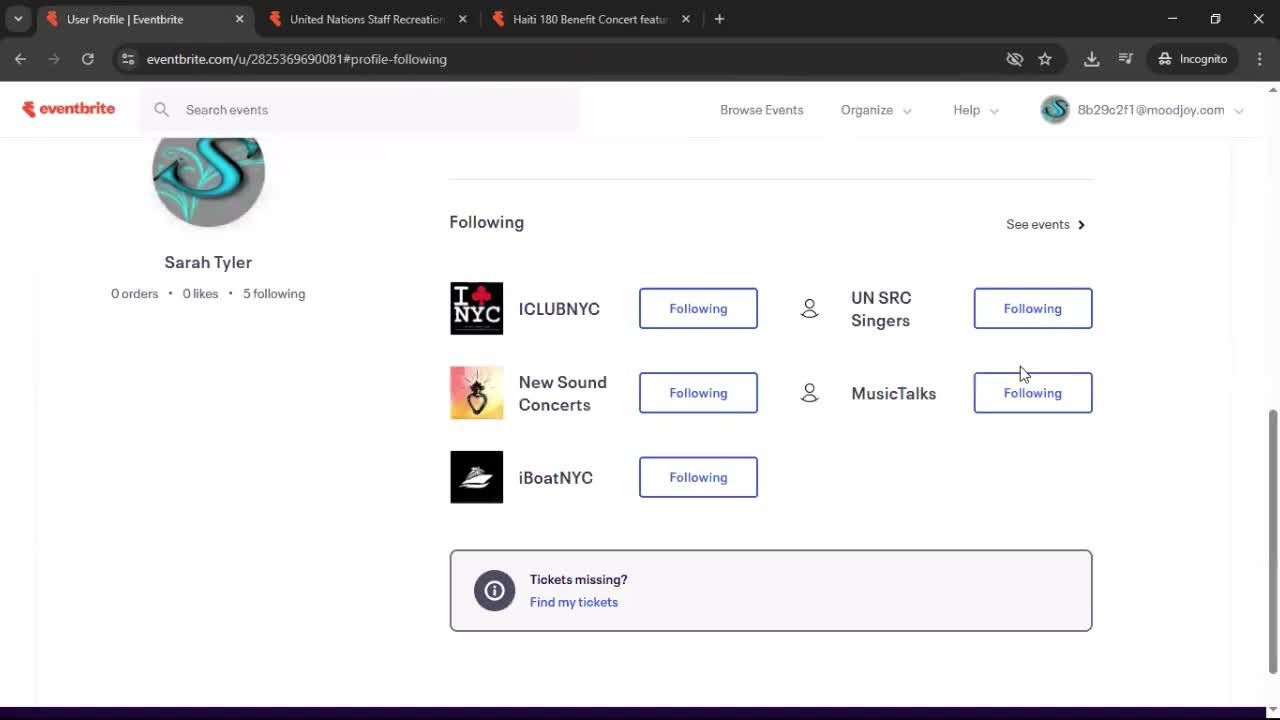Viewport: 1280px width, 720px height.
Task: Open the media control icon in toolbar
Action: point(1126,59)
